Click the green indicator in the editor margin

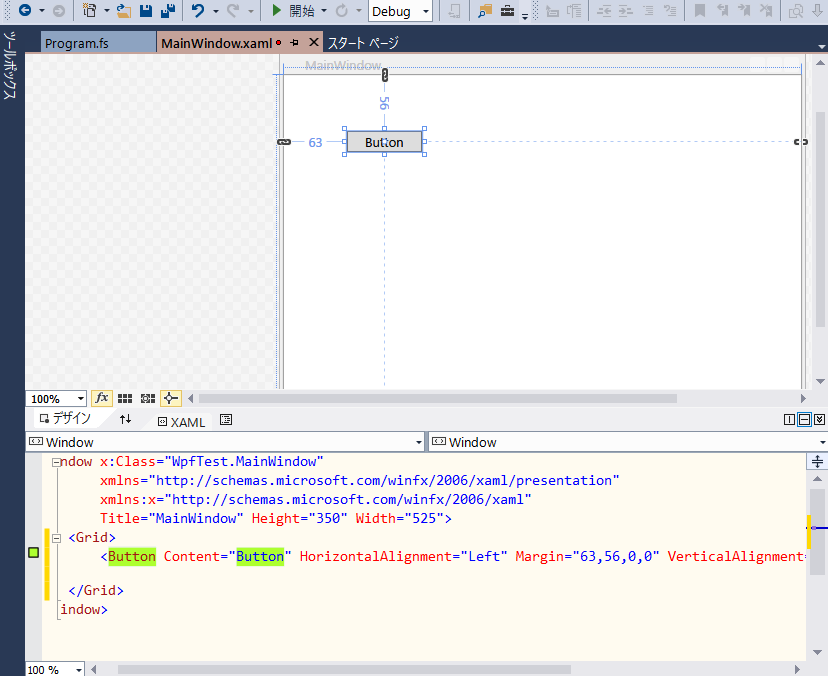coord(33,552)
